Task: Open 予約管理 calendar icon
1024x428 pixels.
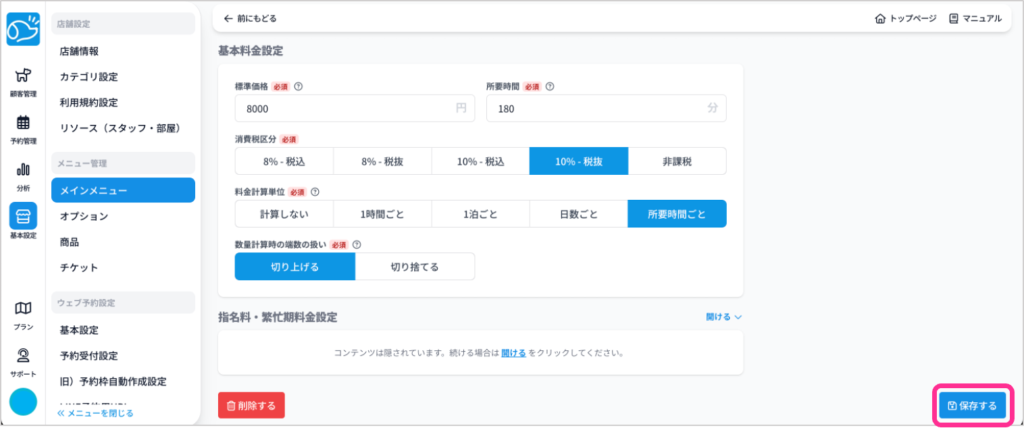Action: pyautogui.click(x=22, y=129)
